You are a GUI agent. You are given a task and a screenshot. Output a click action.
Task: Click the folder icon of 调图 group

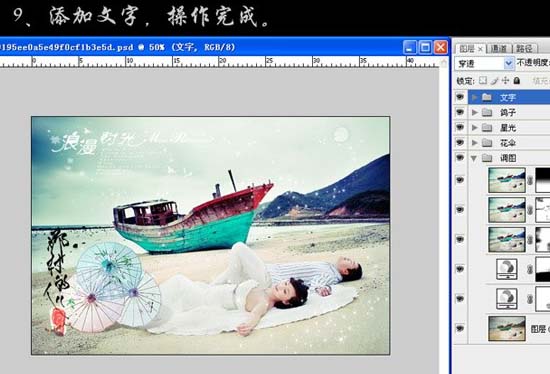pyautogui.click(x=487, y=158)
